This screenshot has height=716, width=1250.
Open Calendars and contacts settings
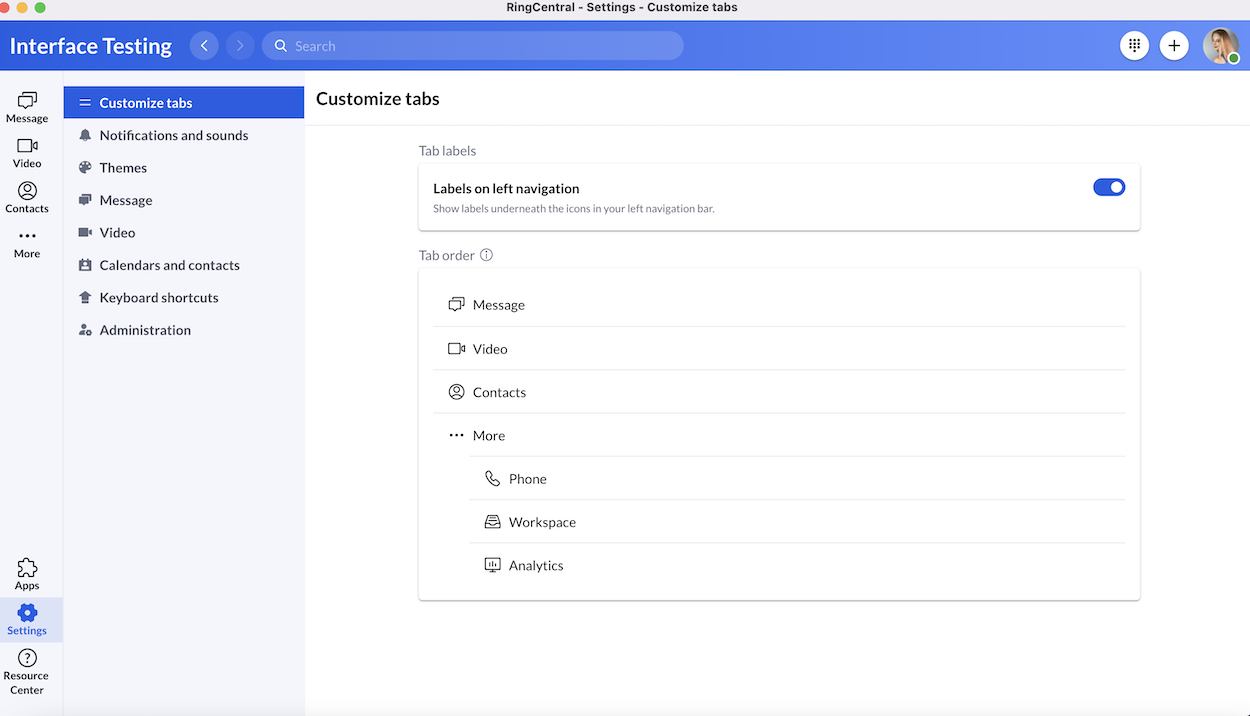(184, 265)
